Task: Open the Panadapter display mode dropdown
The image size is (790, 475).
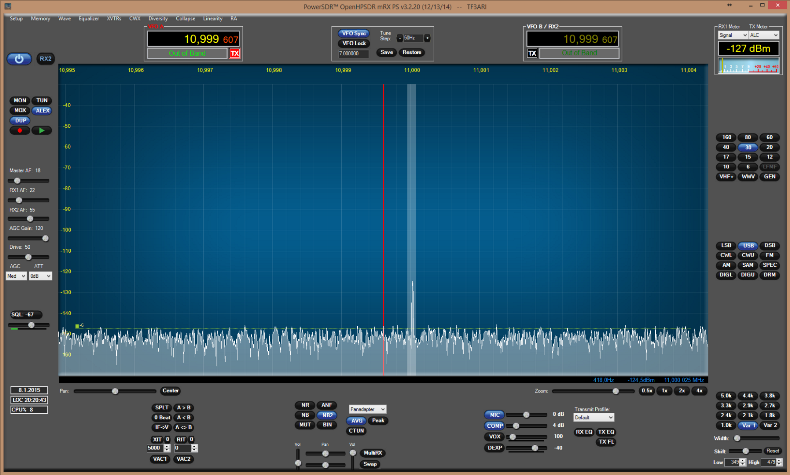Action: (367, 409)
